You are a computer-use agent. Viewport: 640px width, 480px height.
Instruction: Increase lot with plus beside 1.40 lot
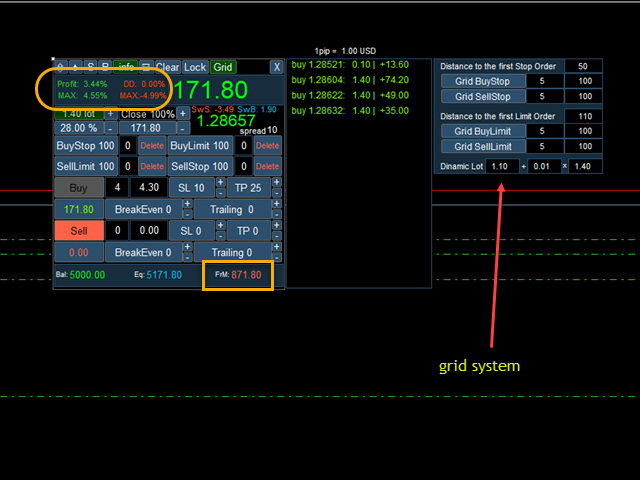(x=110, y=114)
